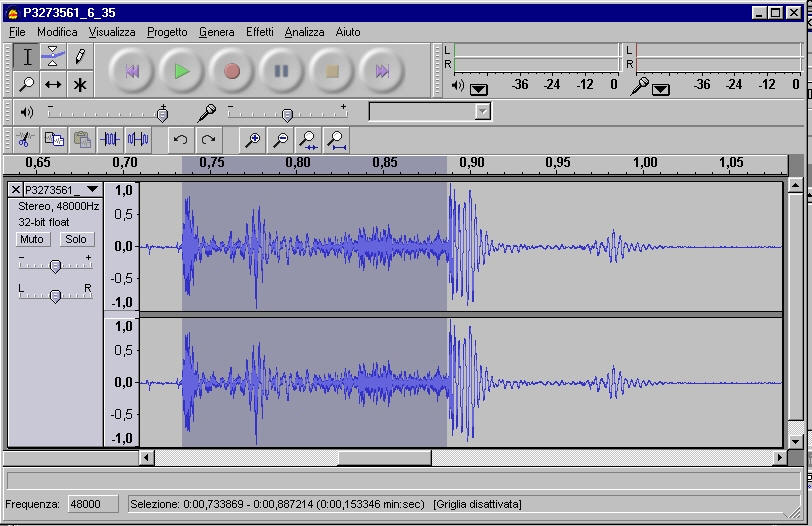
Task: Solo the track with Solo button
Action: pyautogui.click(x=76, y=239)
